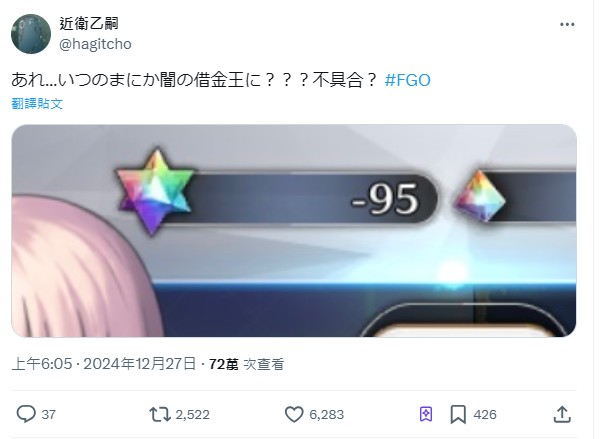Click the #FGO hashtag link
Viewport: 601px width, 439px height.
coord(407,80)
